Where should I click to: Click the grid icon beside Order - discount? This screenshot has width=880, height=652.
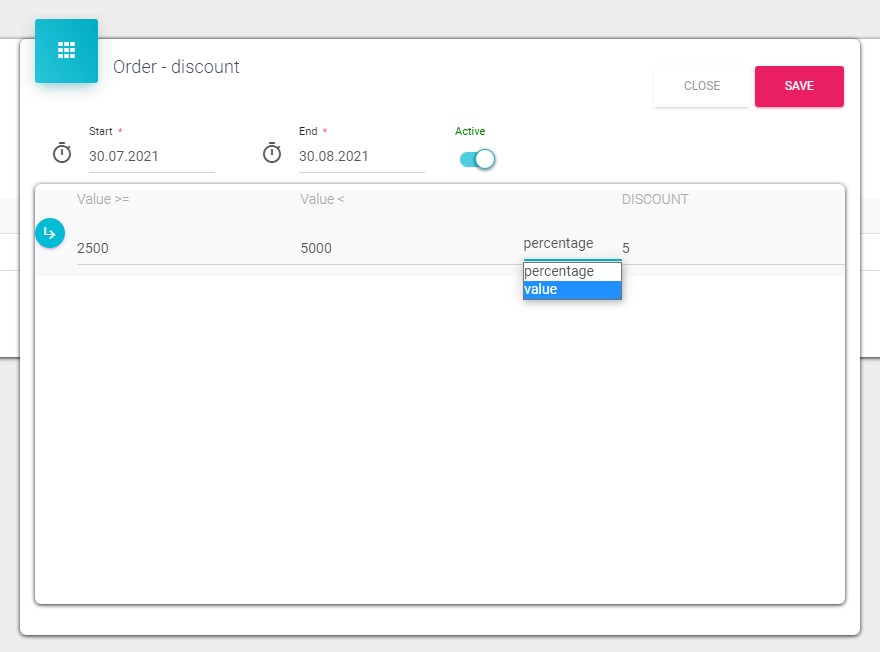coord(66,51)
